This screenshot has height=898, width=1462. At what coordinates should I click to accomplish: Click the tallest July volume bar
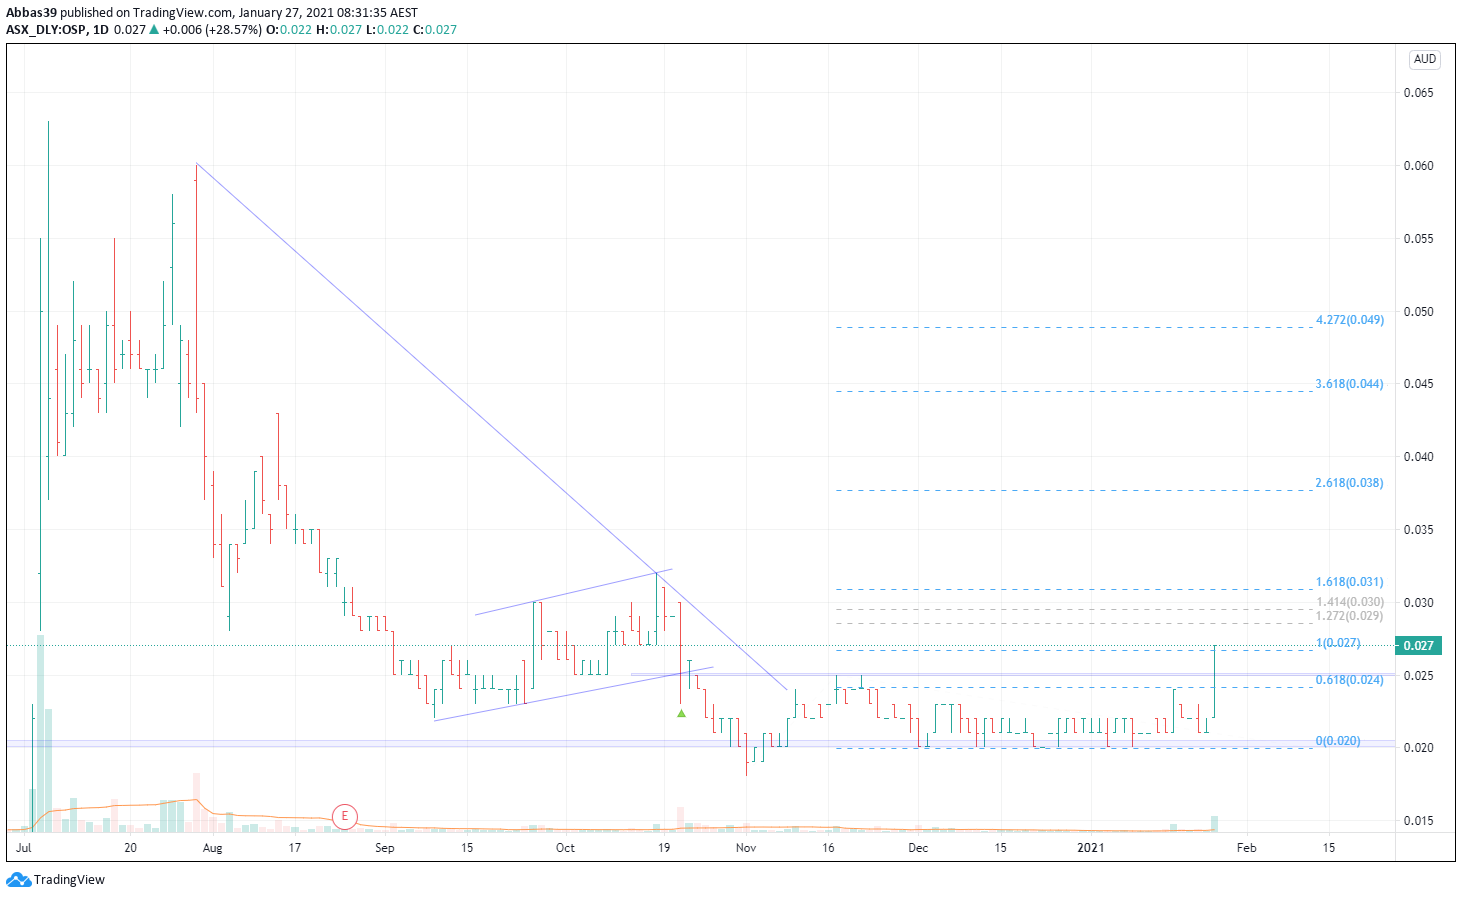tap(40, 733)
